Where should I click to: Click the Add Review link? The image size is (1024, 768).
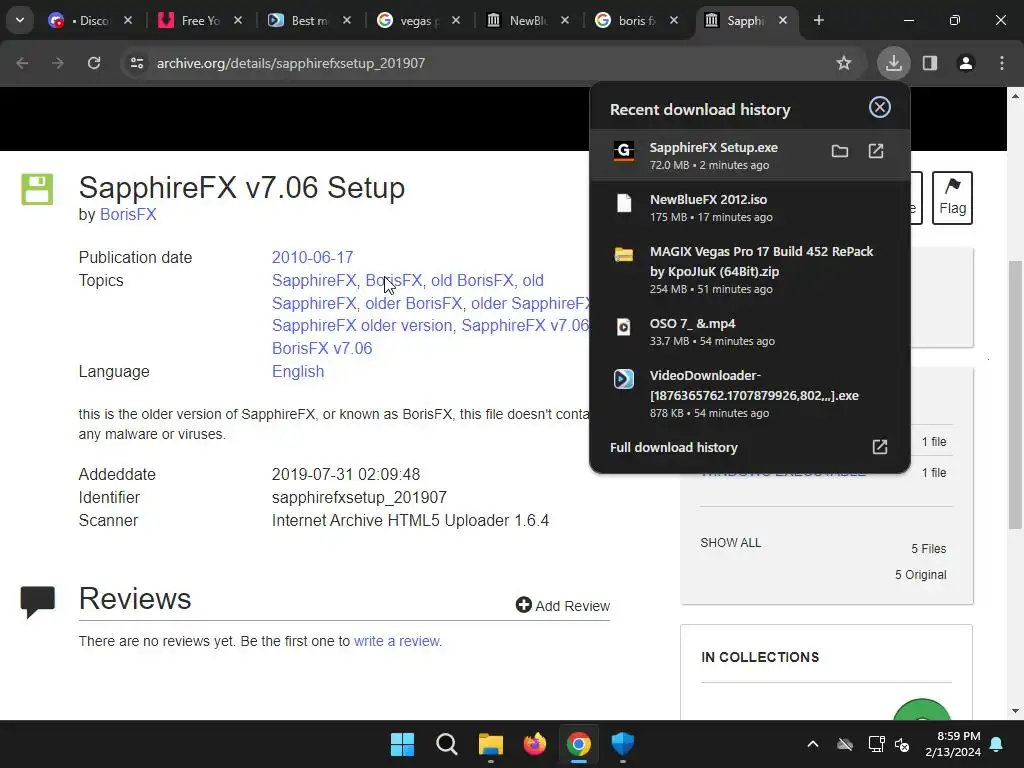click(x=563, y=605)
